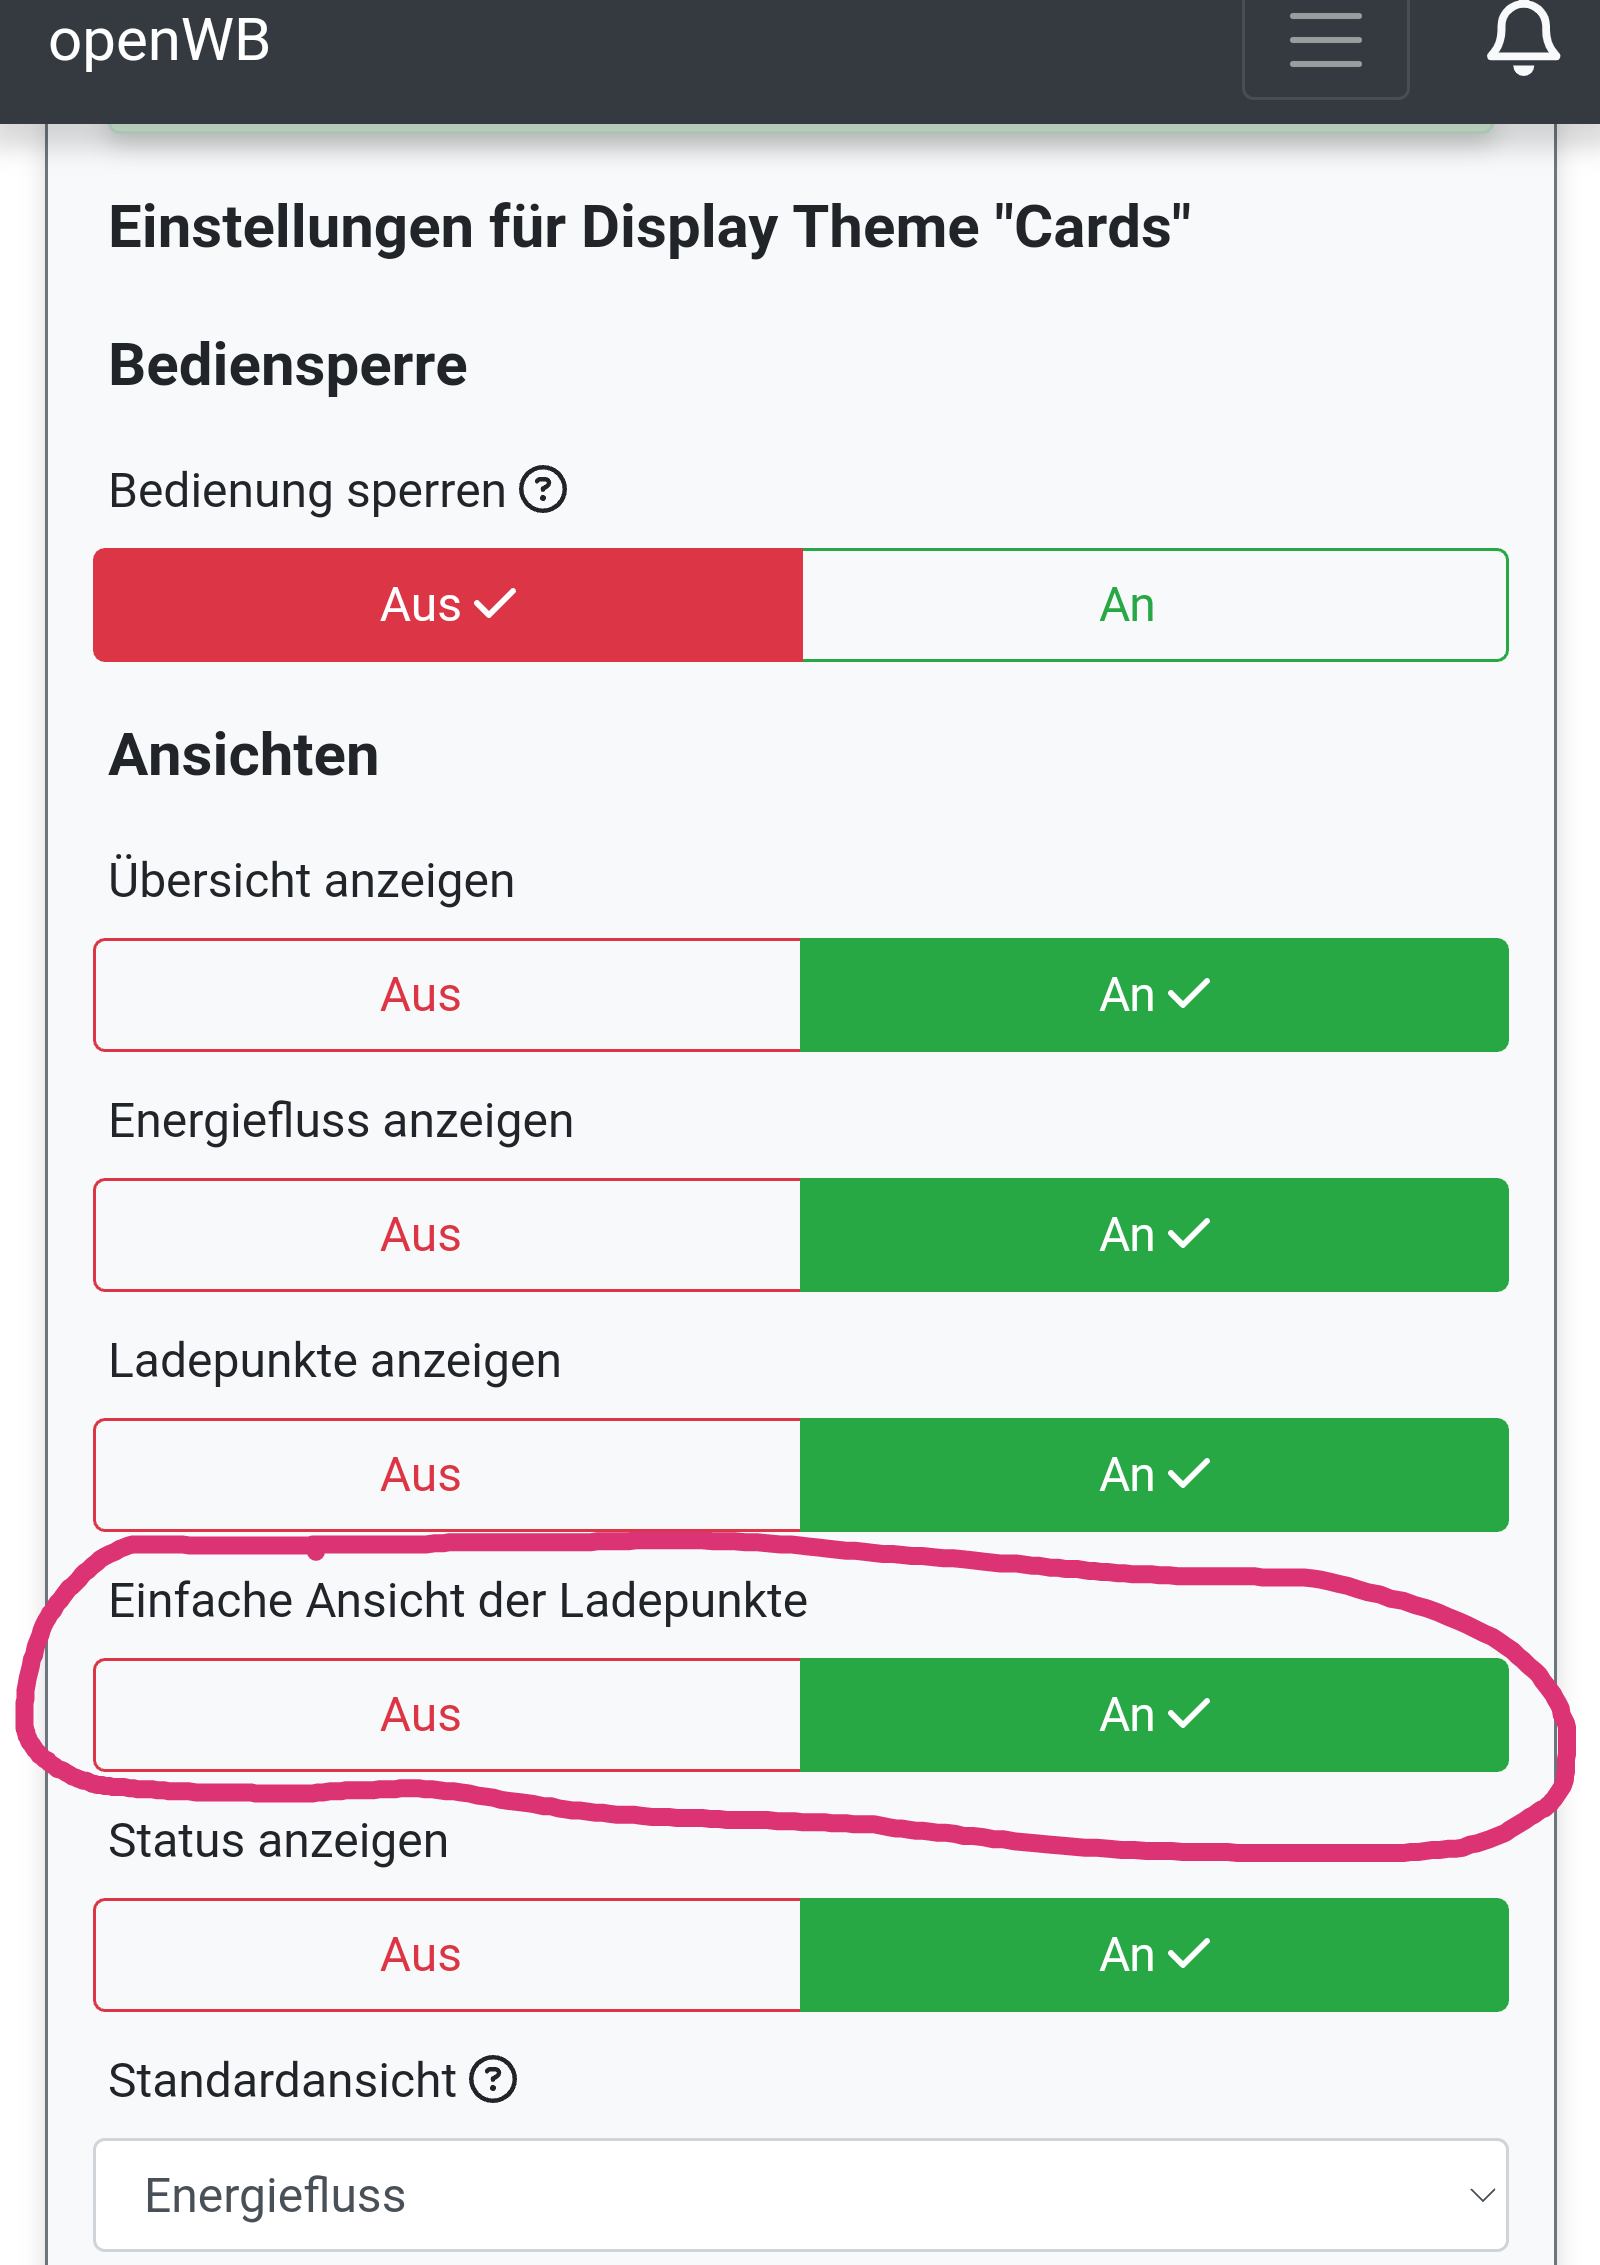
Task: Show help for Bedienung sperren
Action: pos(543,490)
